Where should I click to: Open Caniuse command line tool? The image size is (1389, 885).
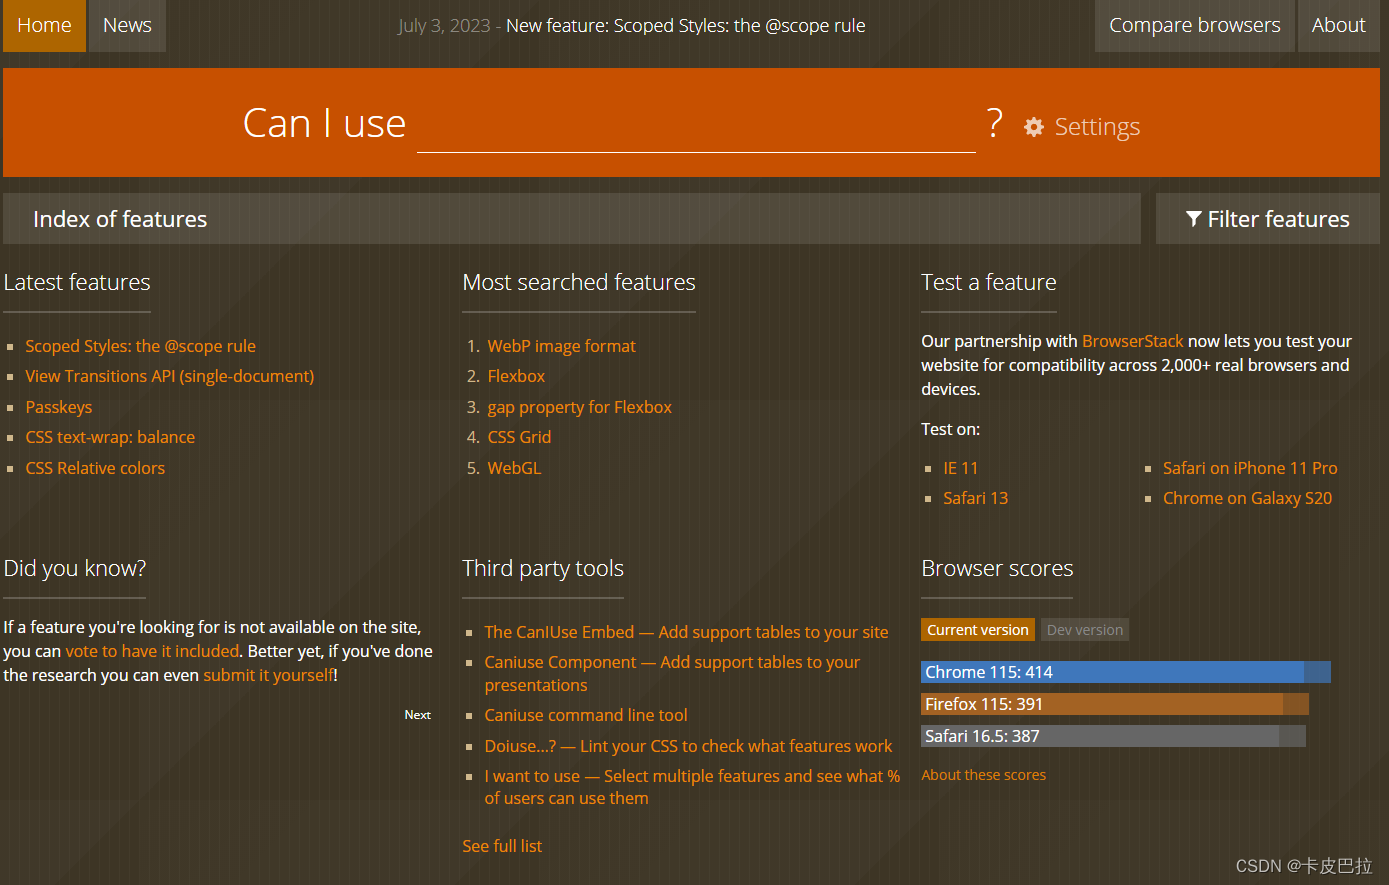coord(586,715)
